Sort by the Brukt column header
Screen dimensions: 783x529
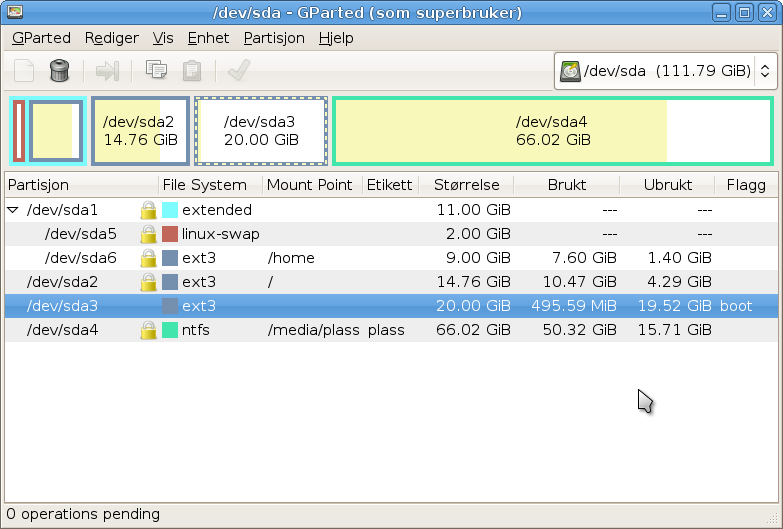pos(567,185)
